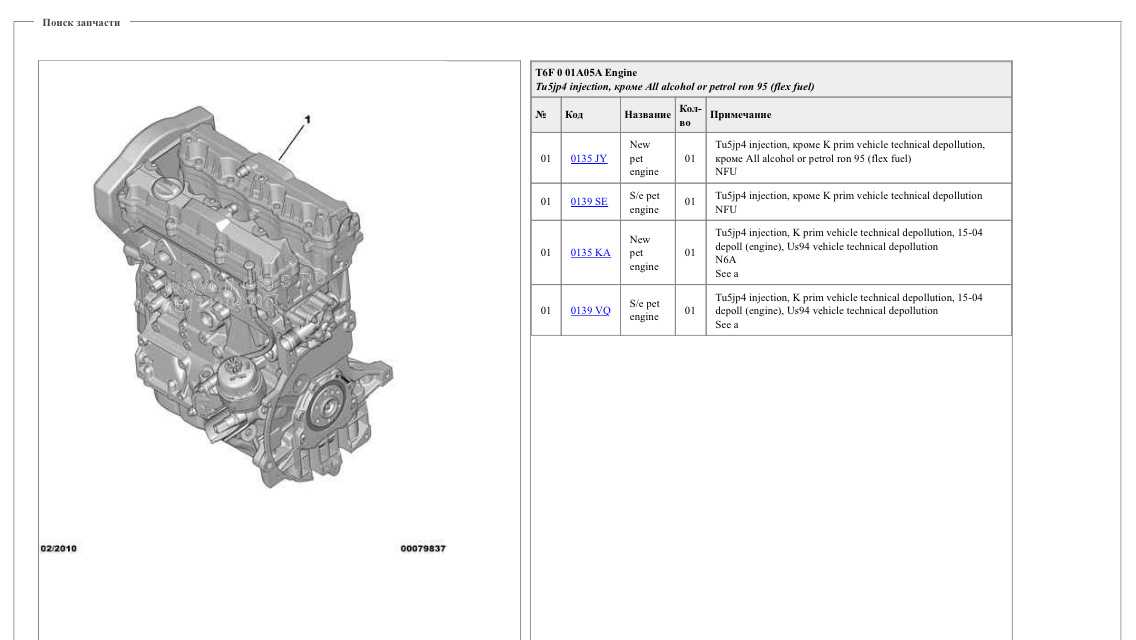Select callout number 1 on diagram
Viewport: 1136px width, 640px height.
coord(307,120)
